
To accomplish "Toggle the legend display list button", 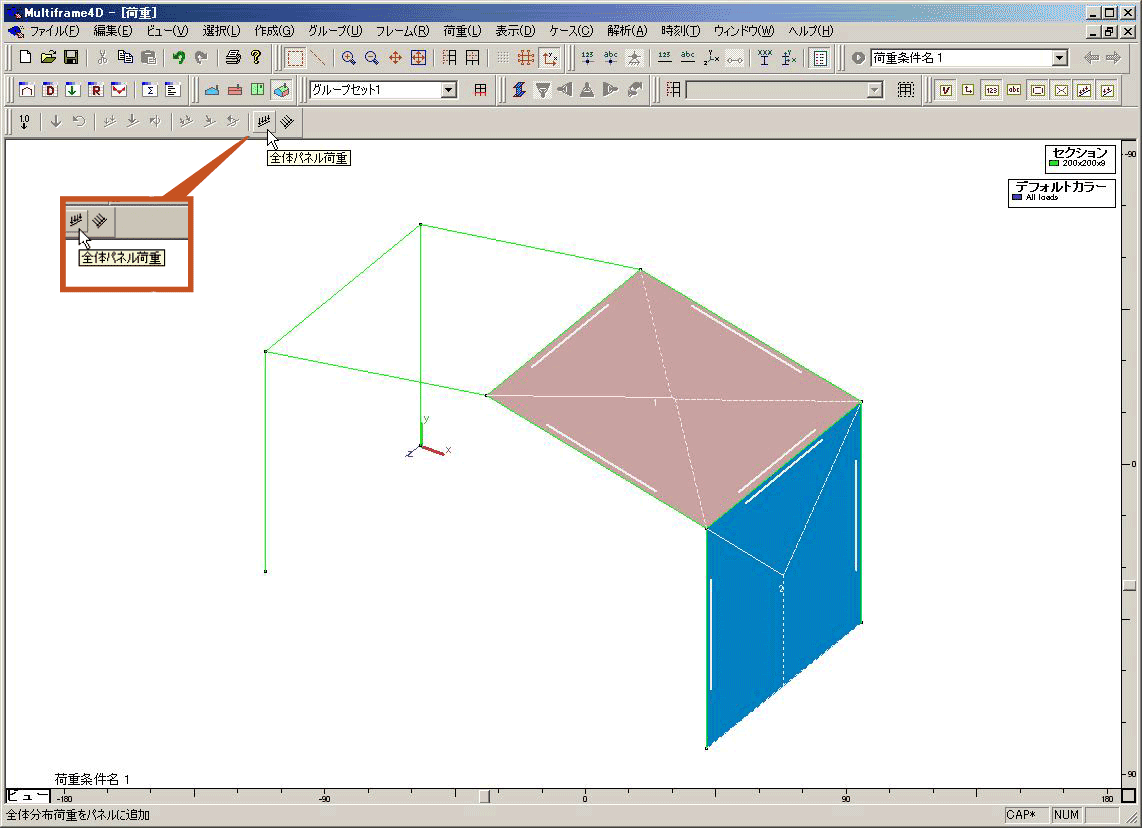I will [x=820, y=58].
